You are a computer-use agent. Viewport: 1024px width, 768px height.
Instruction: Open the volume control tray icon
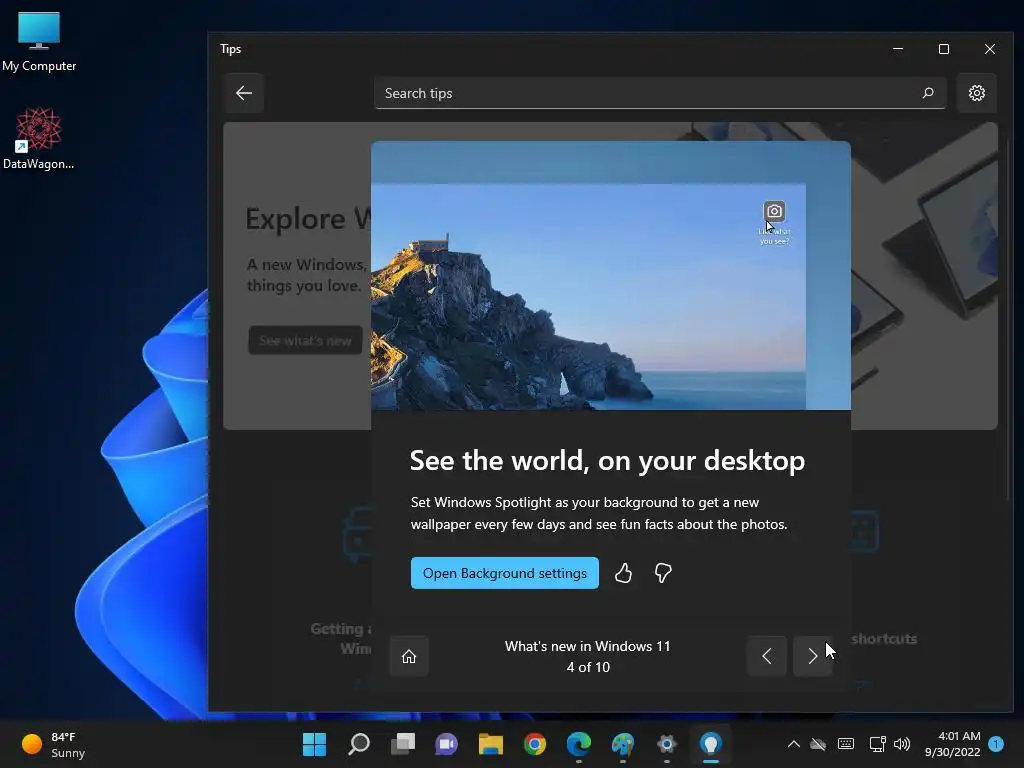click(902, 744)
